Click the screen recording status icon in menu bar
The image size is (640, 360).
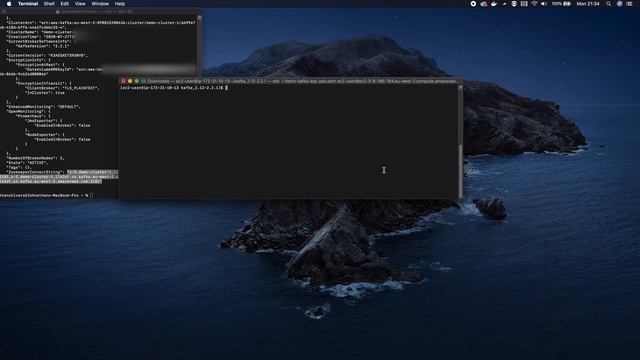pyautogui.click(x=473, y=4)
